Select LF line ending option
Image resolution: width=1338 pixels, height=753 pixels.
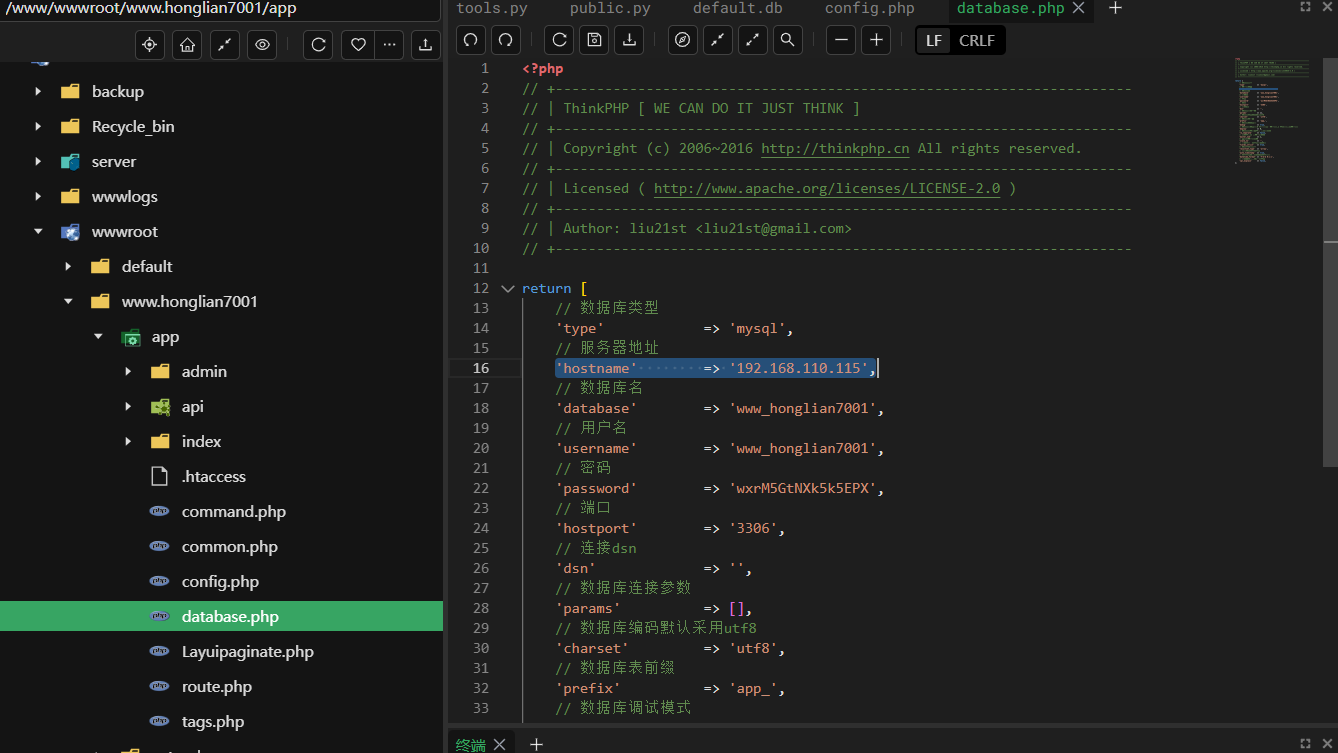(x=934, y=41)
